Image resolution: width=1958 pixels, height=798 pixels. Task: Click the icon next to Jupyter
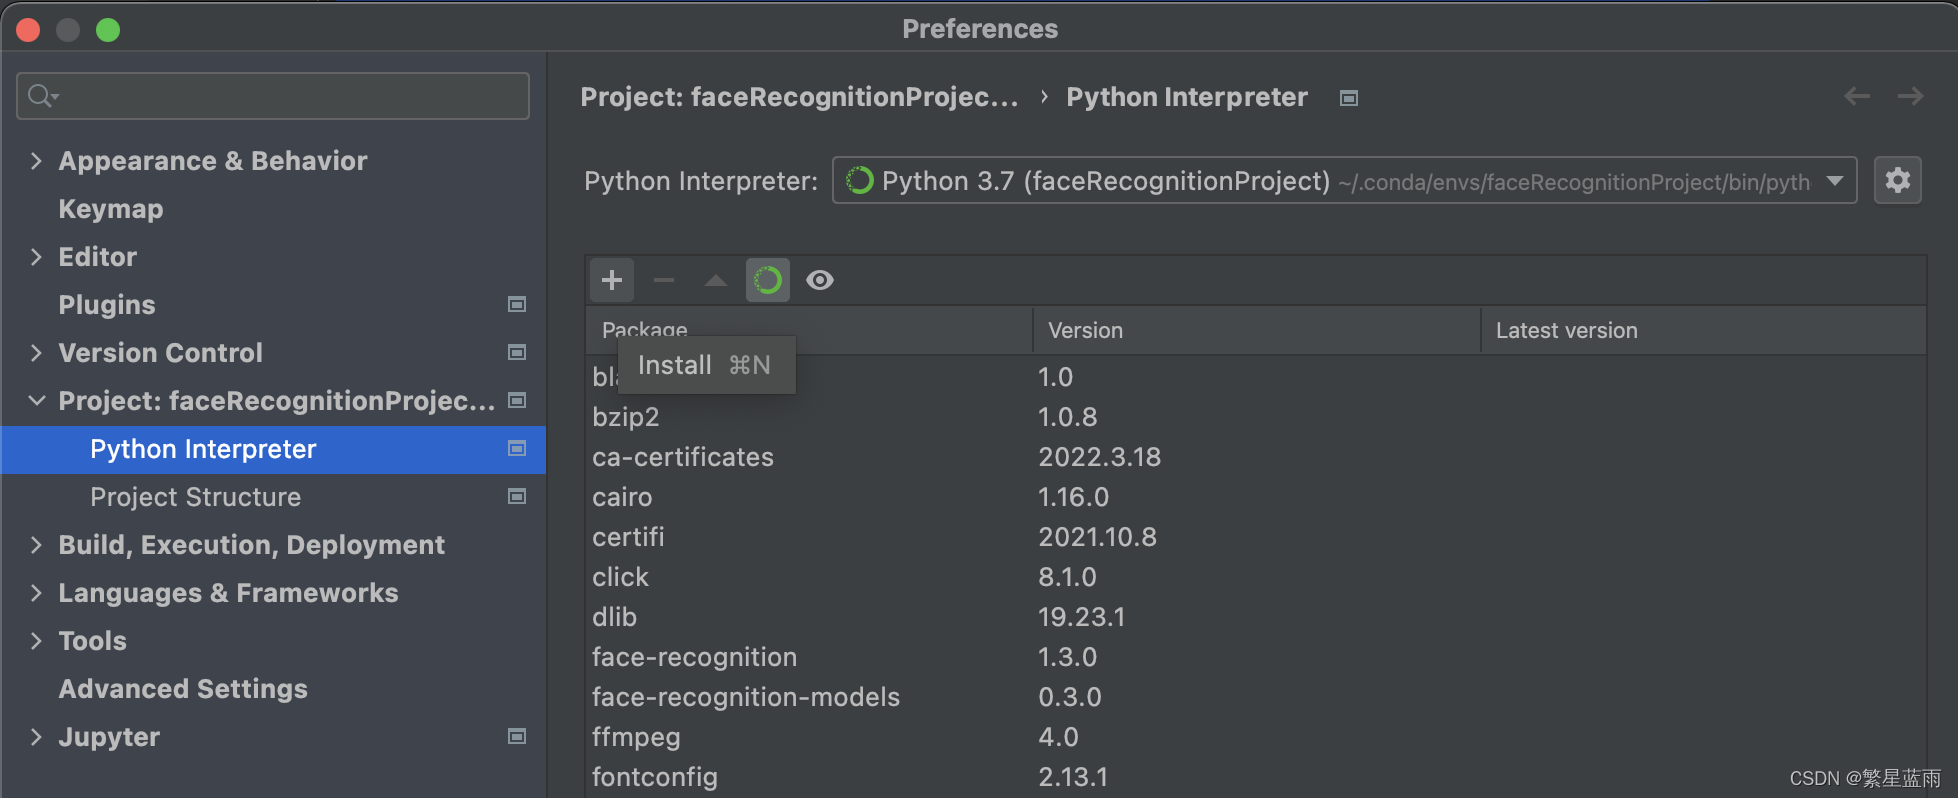point(517,737)
